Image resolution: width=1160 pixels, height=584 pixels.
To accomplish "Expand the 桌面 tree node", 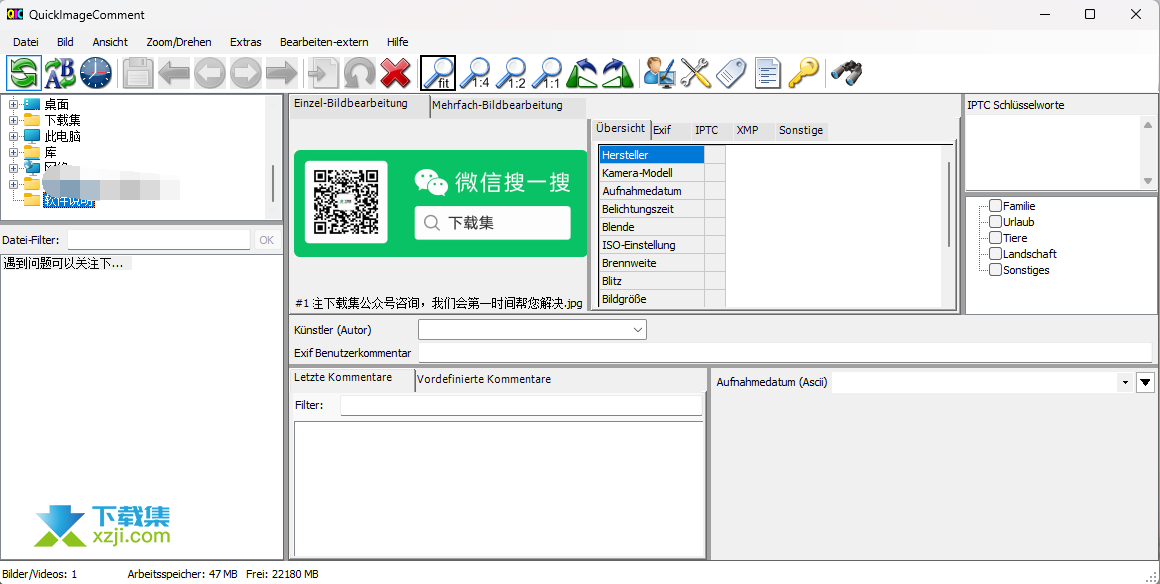I will (x=13, y=104).
